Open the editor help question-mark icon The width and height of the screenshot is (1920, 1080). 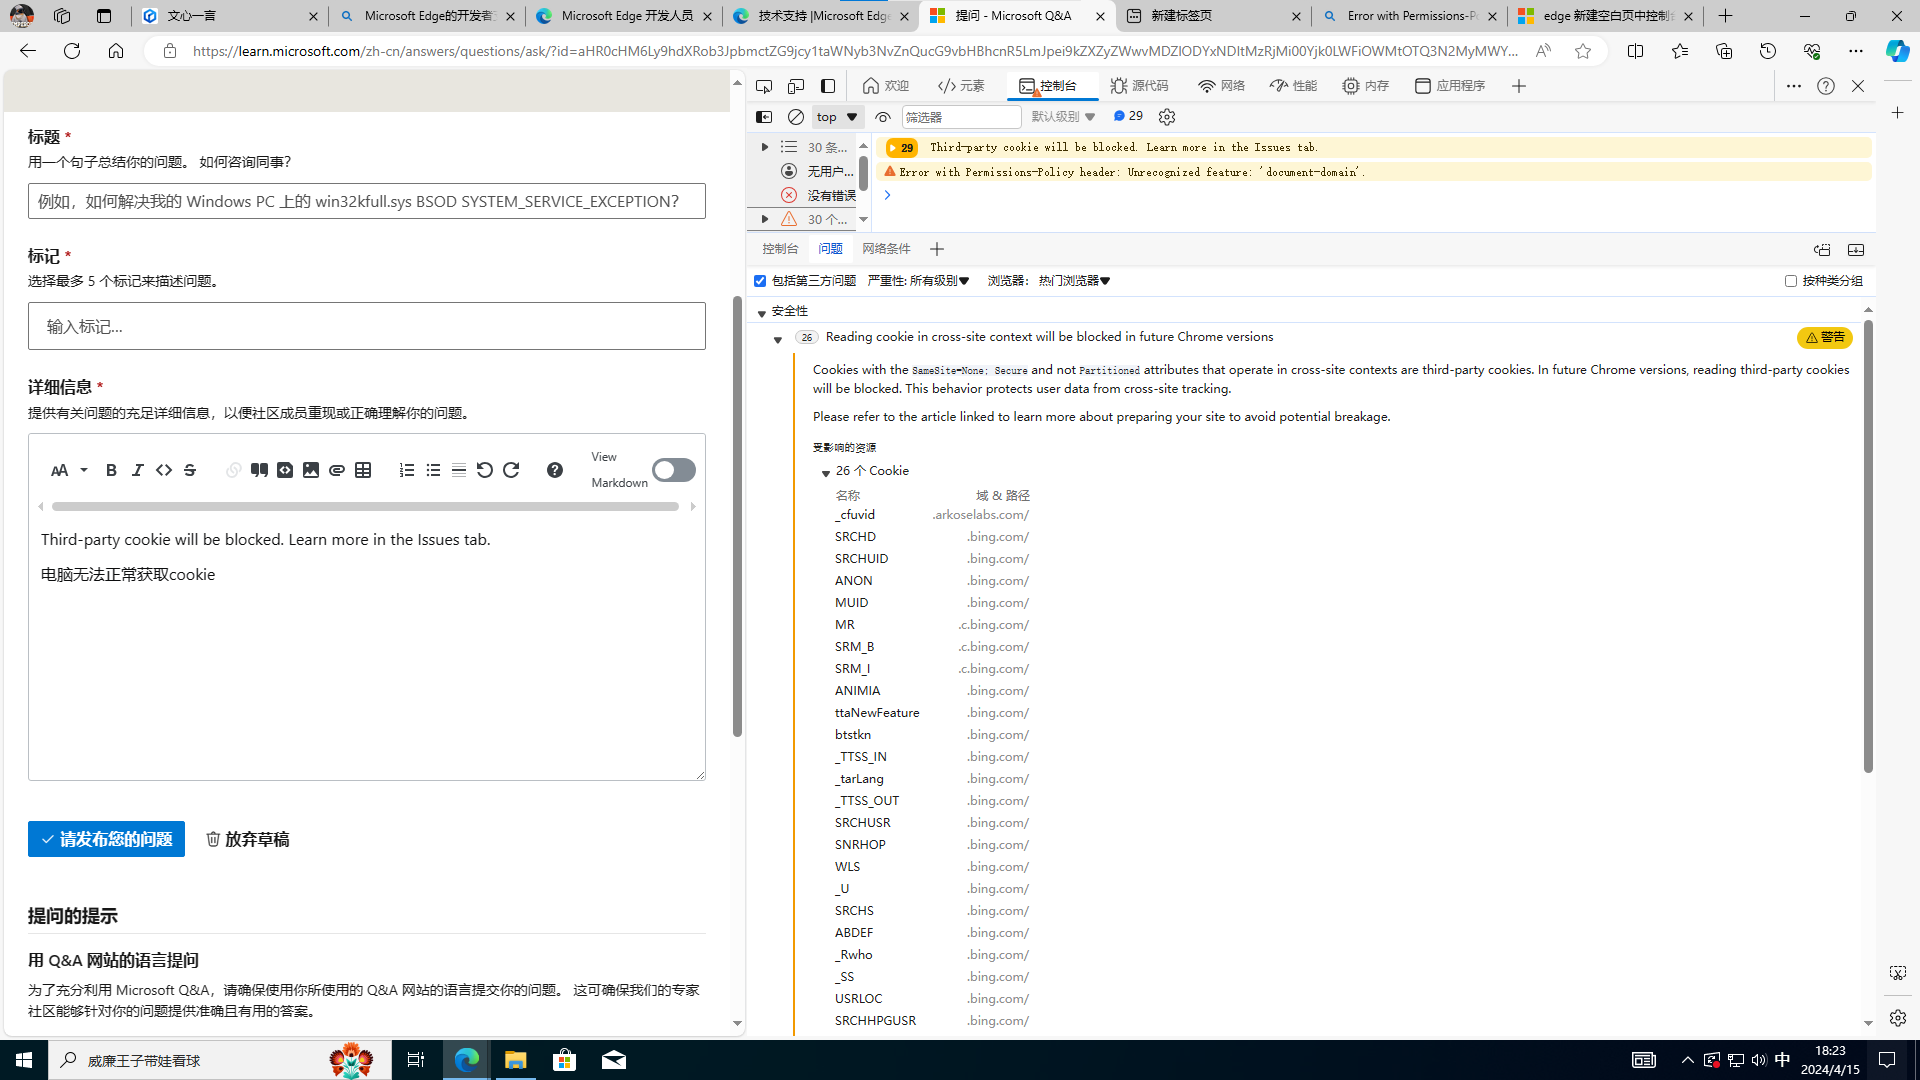[555, 470]
